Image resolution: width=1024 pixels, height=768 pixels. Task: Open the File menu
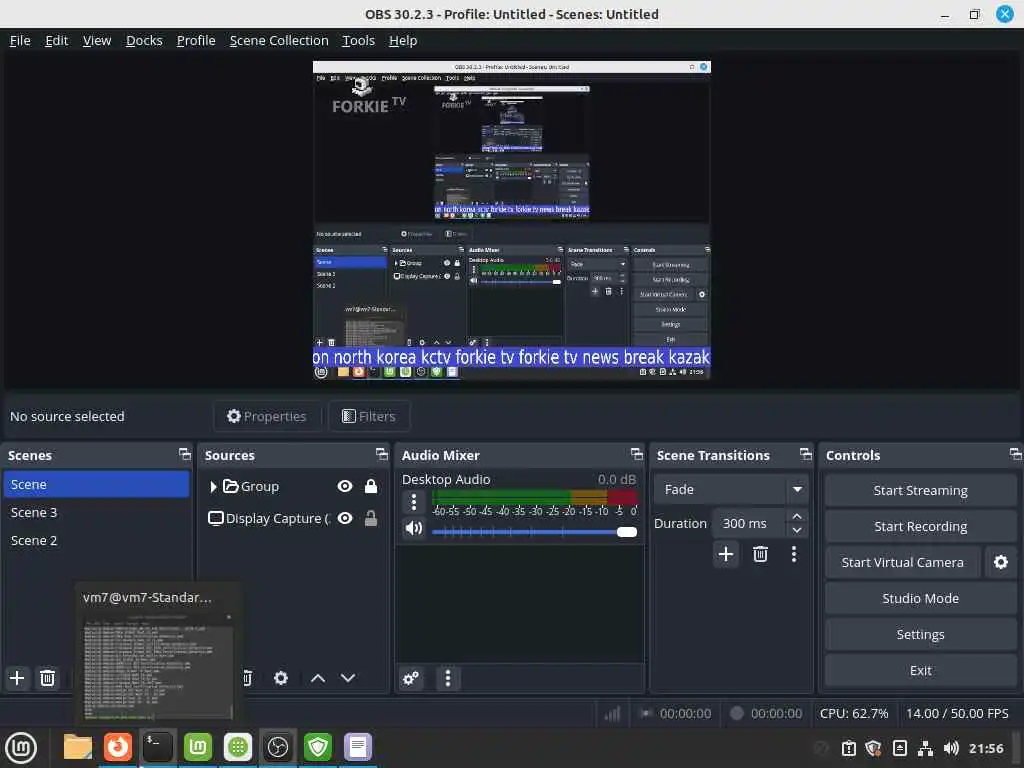20,40
